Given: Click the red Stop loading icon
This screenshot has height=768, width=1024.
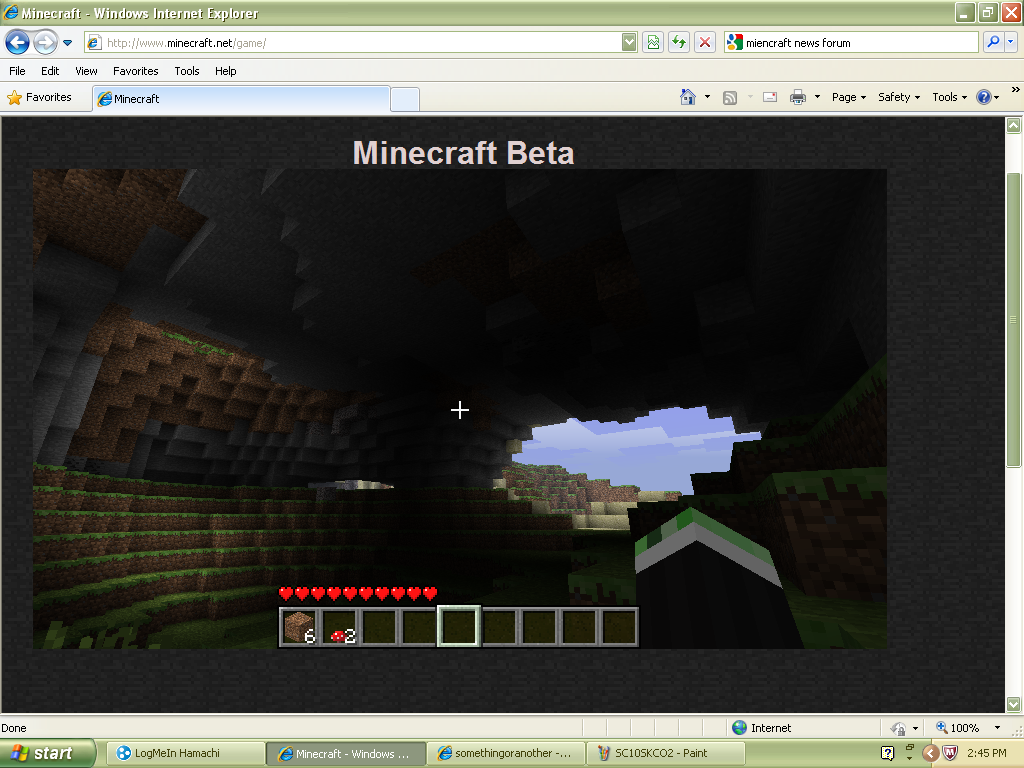Looking at the screenshot, I should click(705, 43).
